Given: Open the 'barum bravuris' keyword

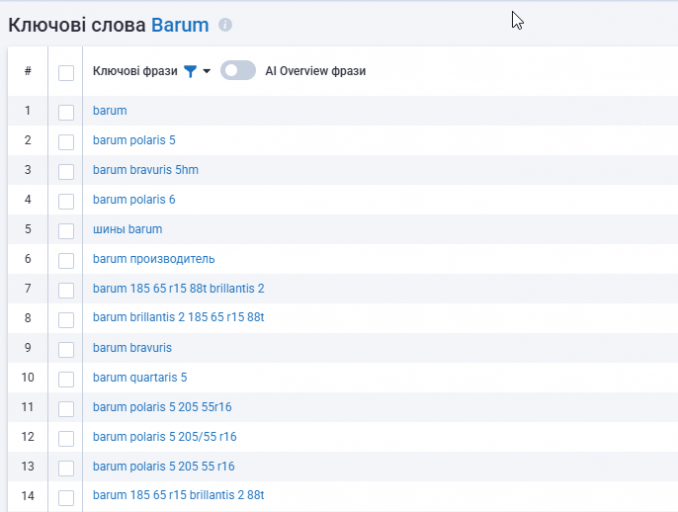Looking at the screenshot, I should (132, 348).
